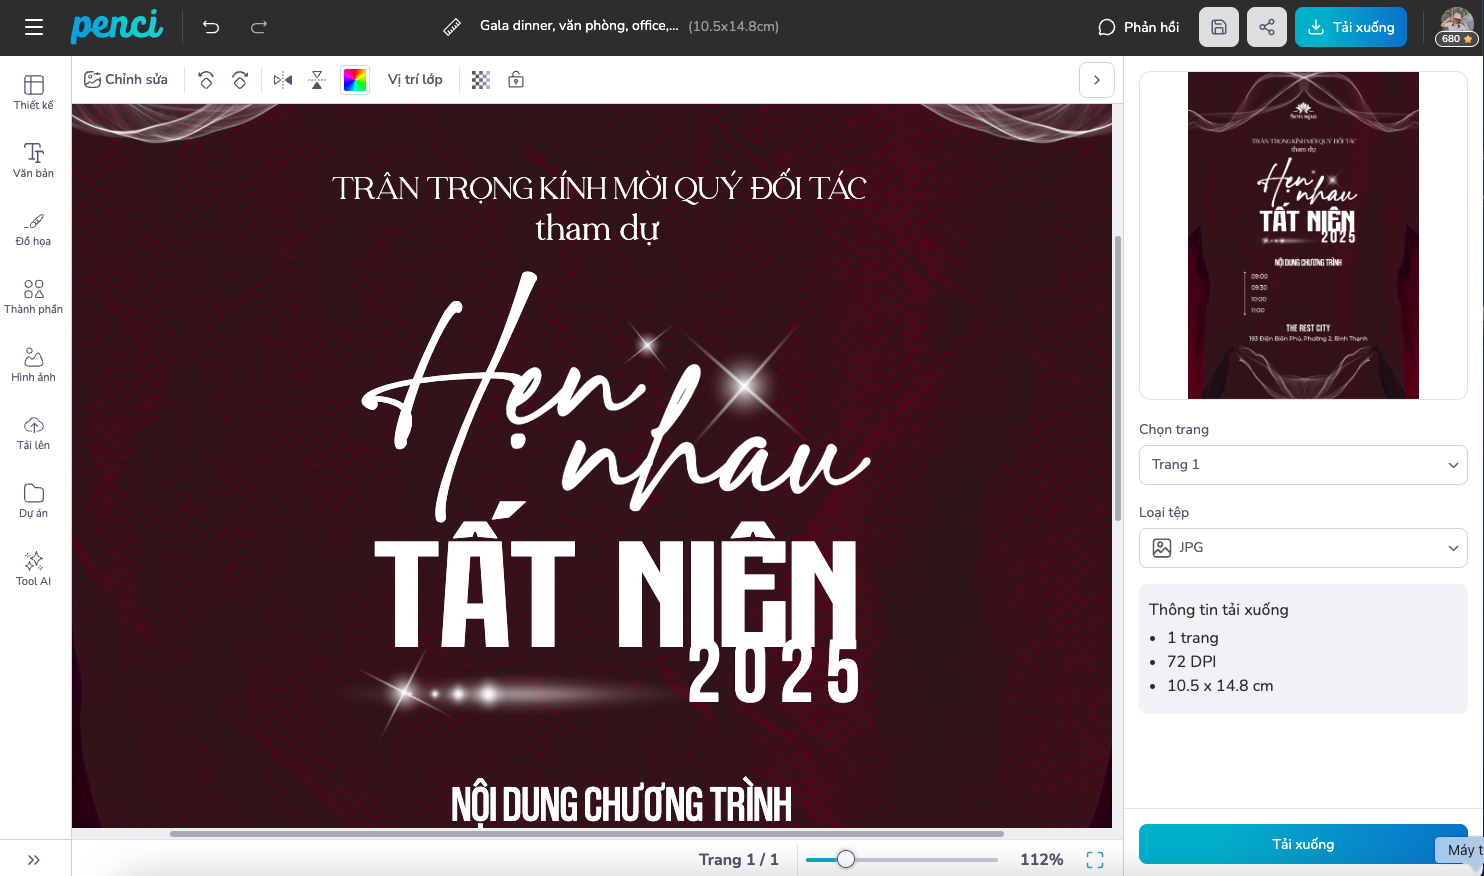This screenshot has height=876, width=1484.
Task: Open the hamburger main menu
Action: (34, 27)
